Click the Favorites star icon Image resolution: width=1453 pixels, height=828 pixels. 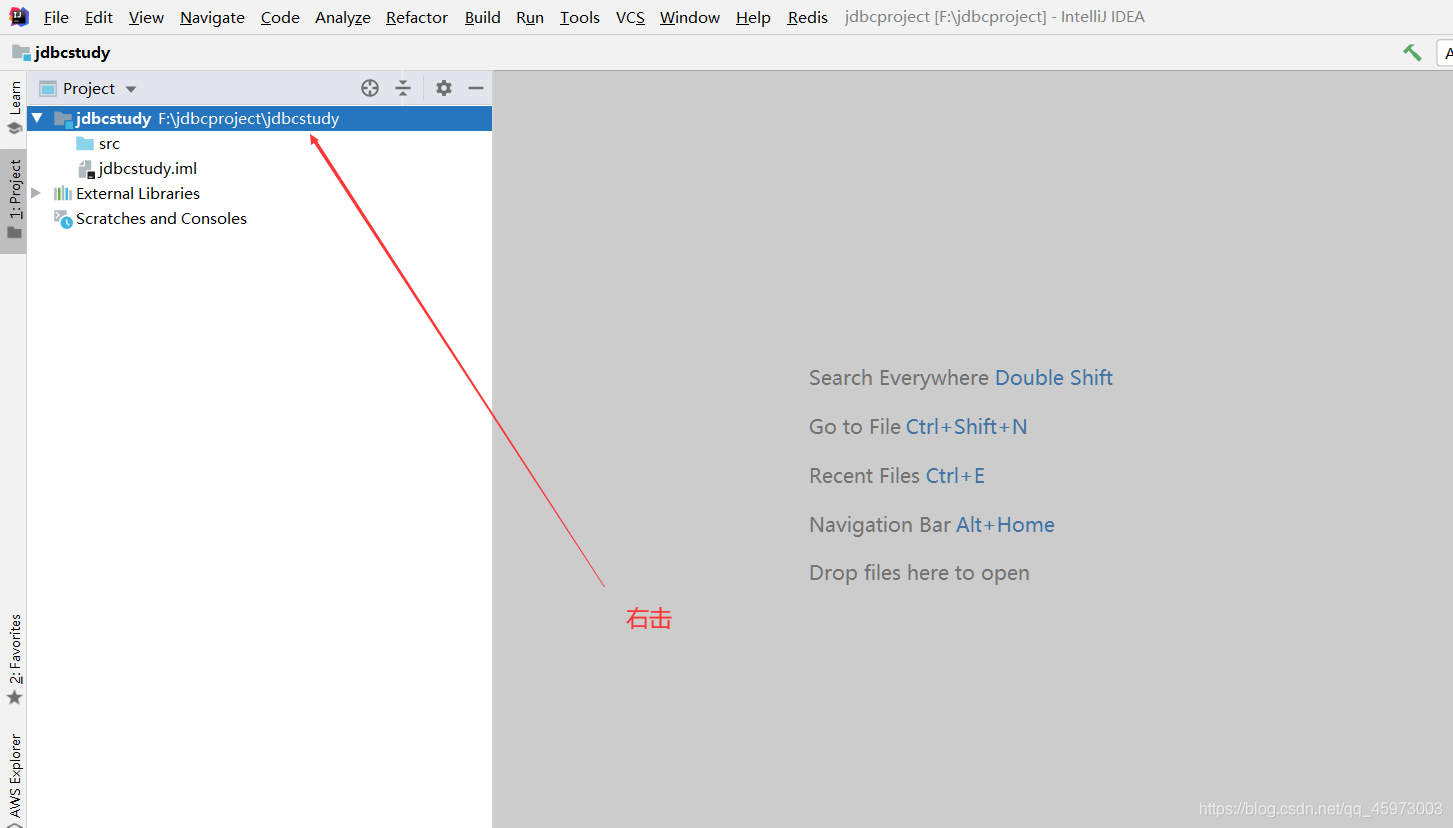click(x=14, y=697)
